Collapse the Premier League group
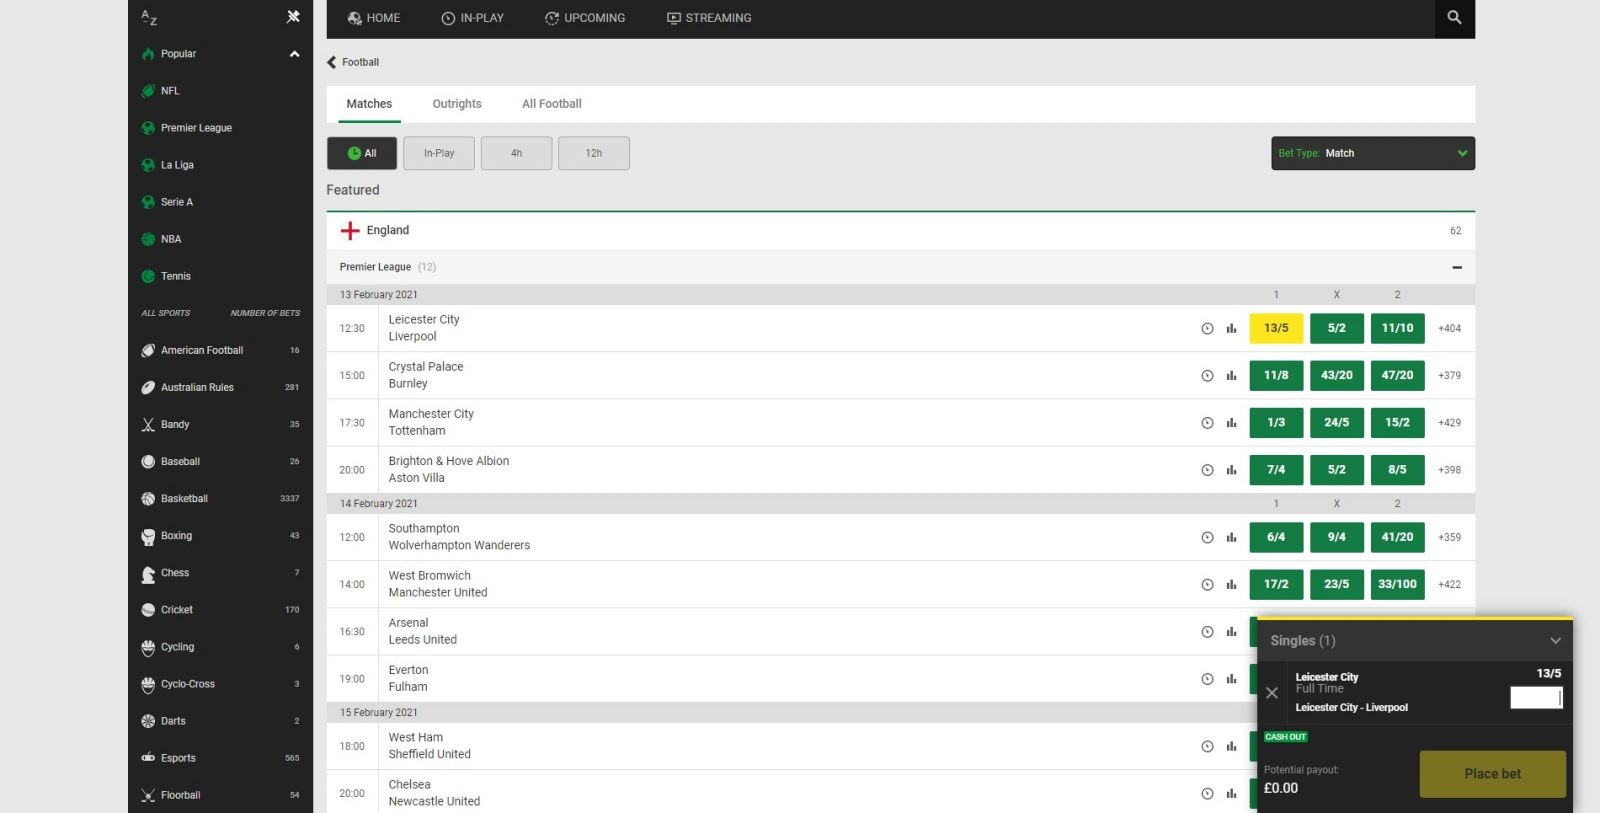Screen dimensions: 1600x813 1457,267
